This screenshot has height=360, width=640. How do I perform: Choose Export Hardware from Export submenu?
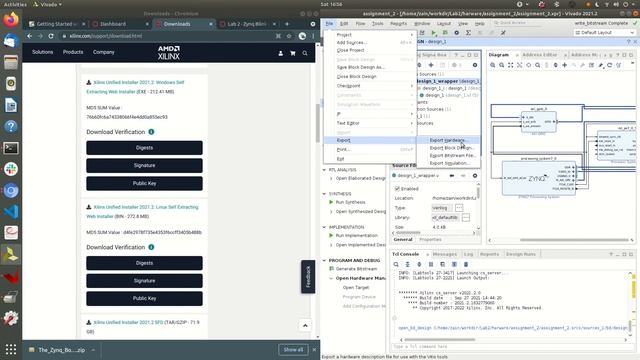point(448,140)
